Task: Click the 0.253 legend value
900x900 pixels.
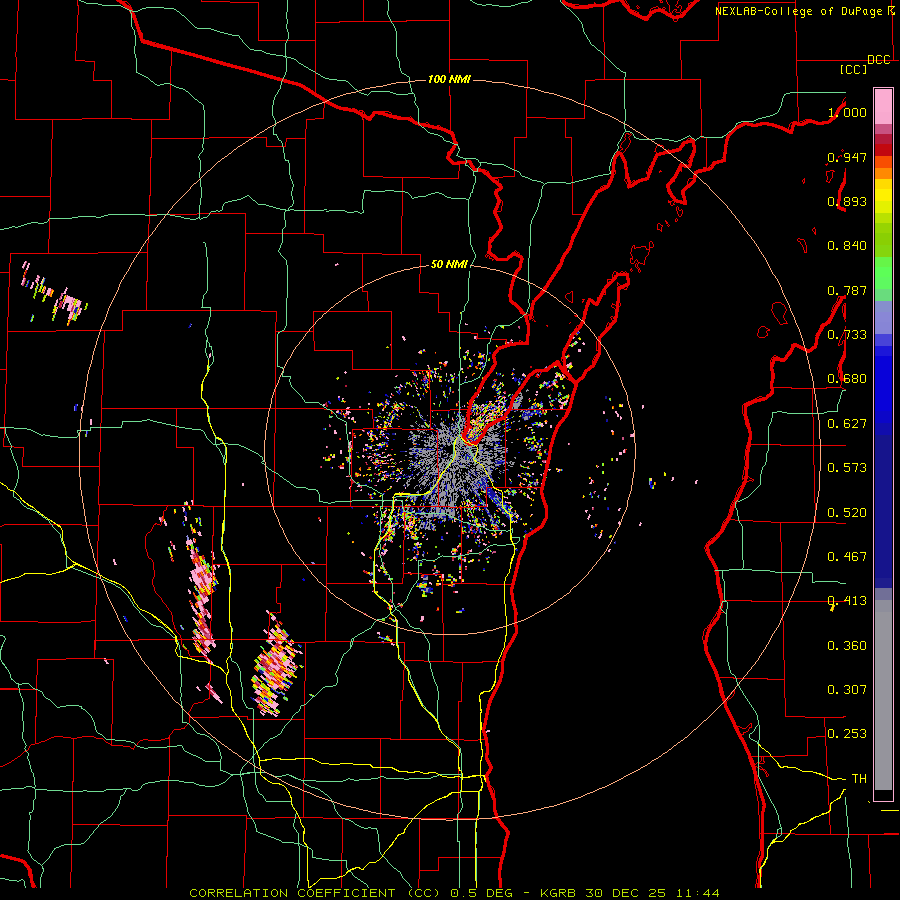Action: [847, 734]
